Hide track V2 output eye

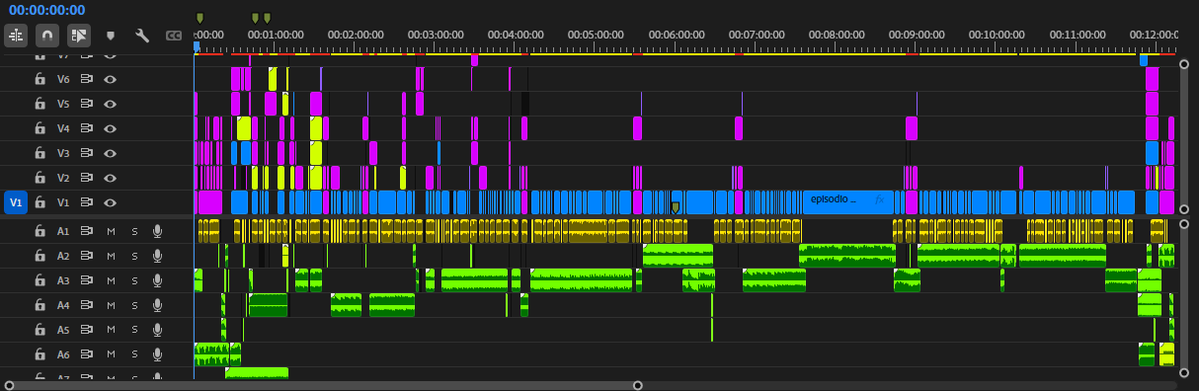[110, 178]
